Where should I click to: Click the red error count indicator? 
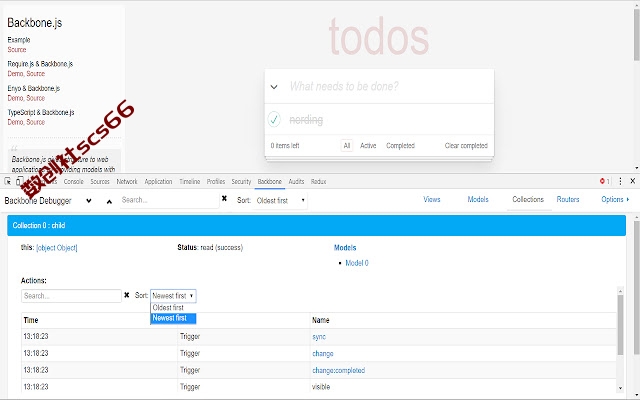[x=604, y=181]
